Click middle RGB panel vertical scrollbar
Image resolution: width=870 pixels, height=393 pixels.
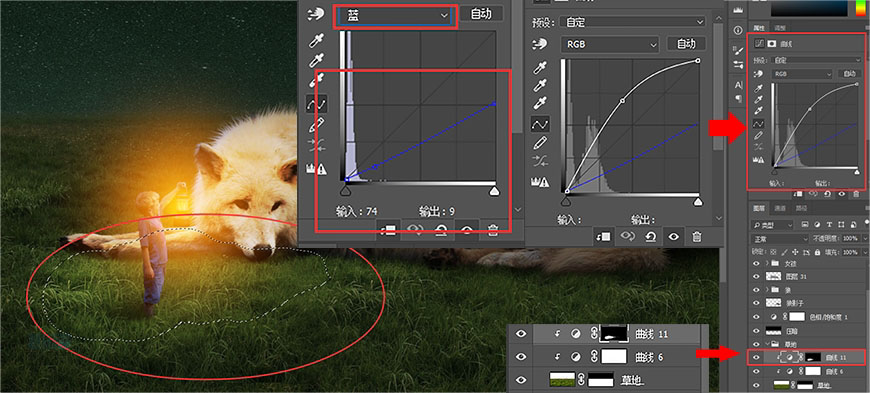click(x=719, y=86)
